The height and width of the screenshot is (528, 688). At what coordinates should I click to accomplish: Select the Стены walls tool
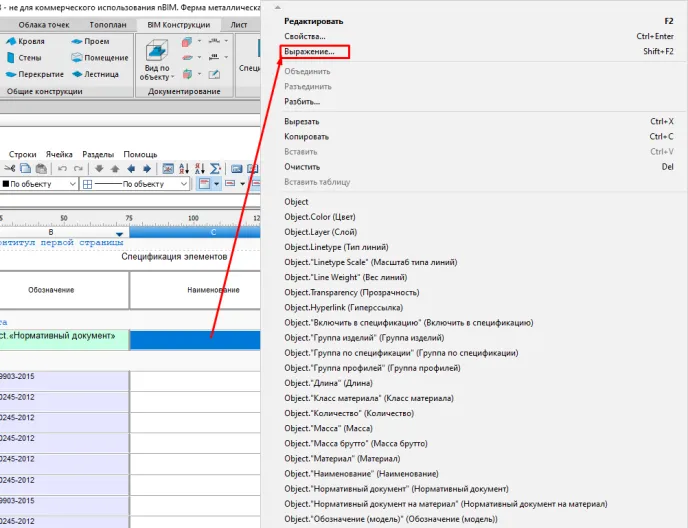click(x=27, y=58)
